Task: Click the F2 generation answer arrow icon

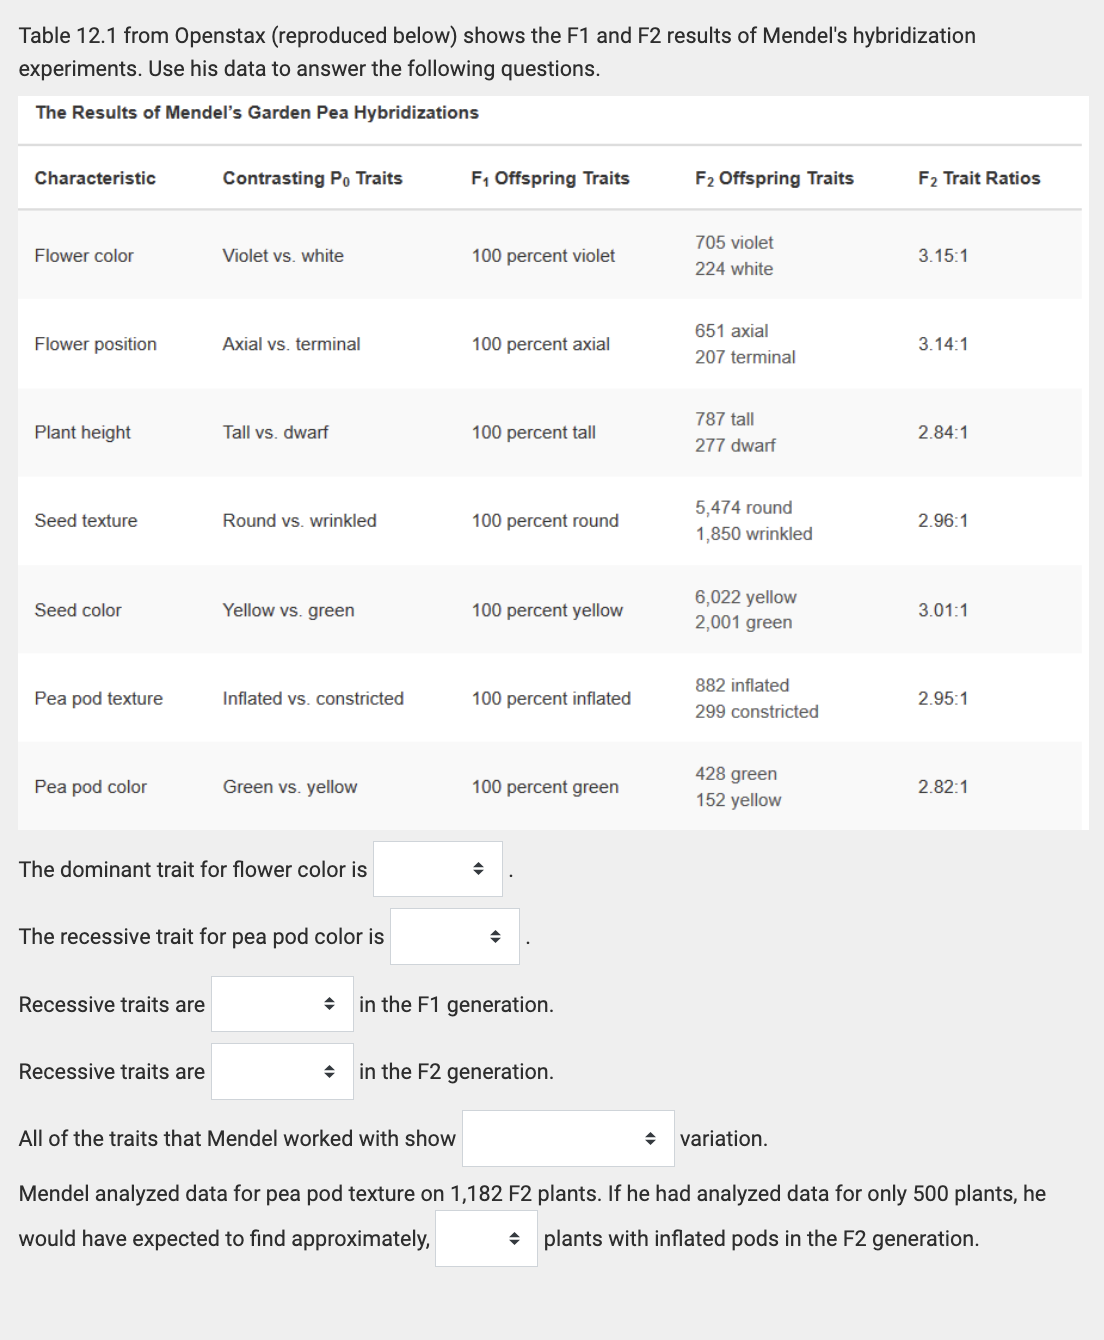Action: point(330,1070)
